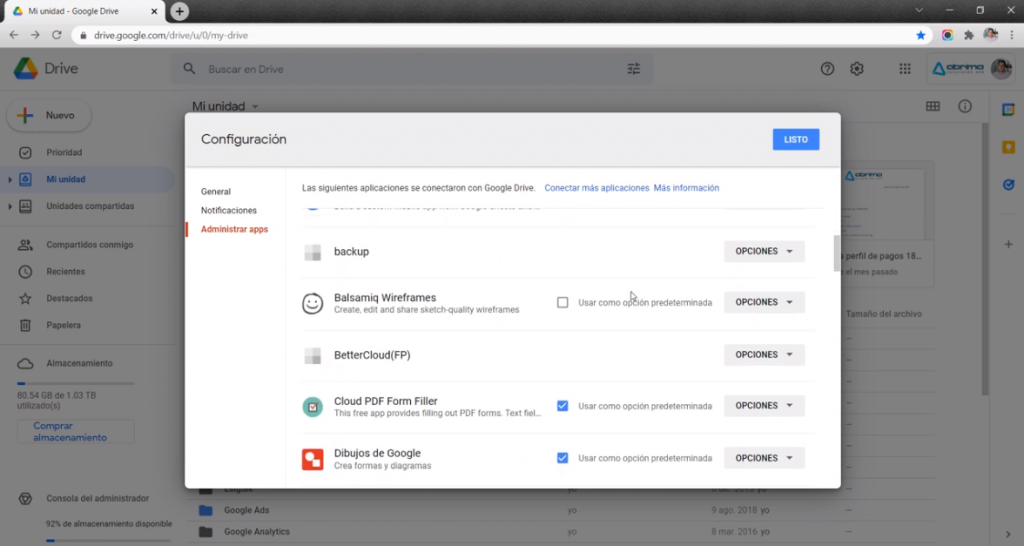The image size is (1024, 546).
Task: Open Compartidos conmigo in the sidebar
Action: click(87, 244)
